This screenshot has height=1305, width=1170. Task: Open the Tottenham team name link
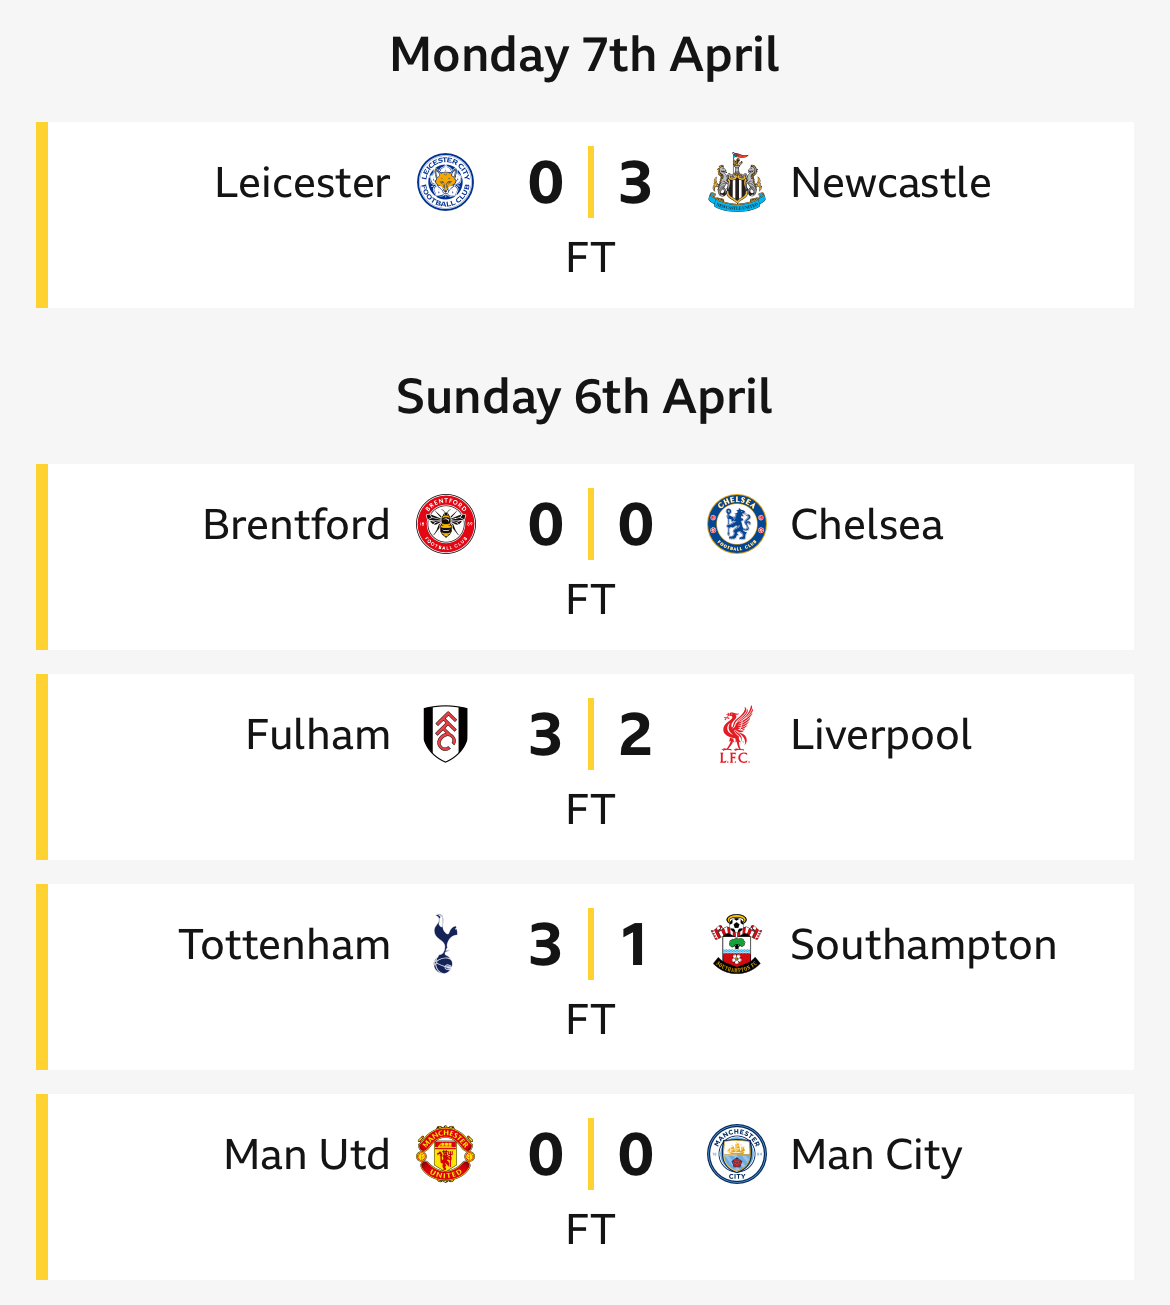click(285, 945)
